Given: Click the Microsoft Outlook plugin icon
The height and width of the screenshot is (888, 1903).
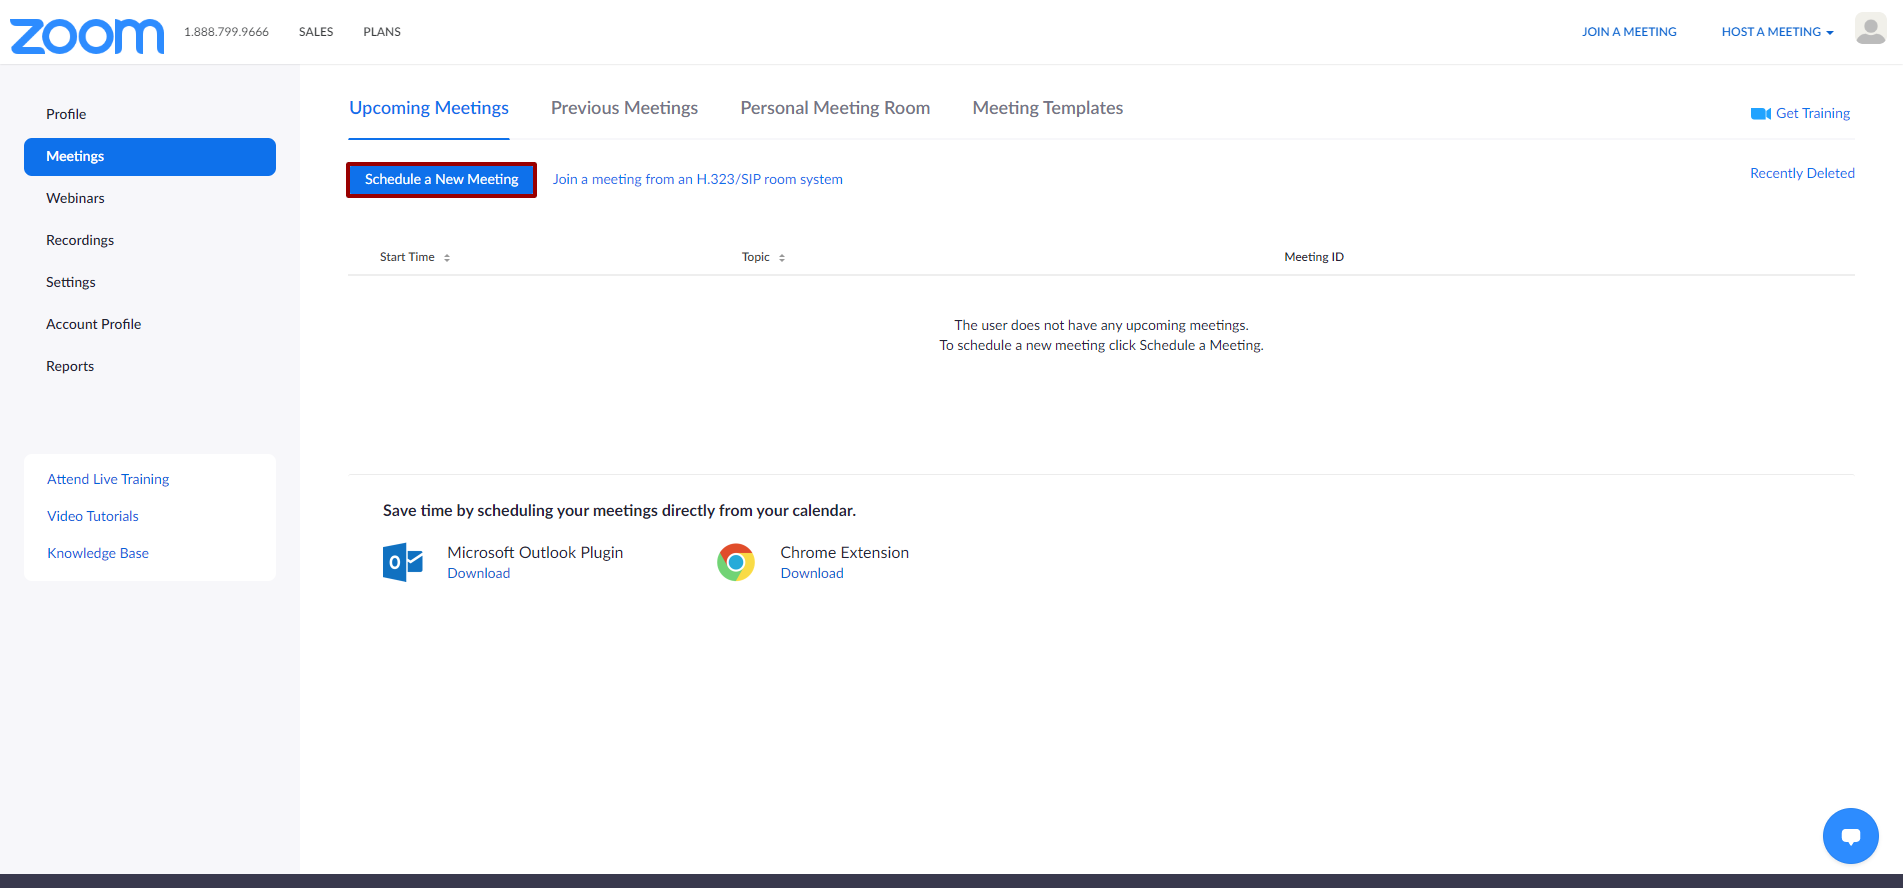Looking at the screenshot, I should point(403,562).
